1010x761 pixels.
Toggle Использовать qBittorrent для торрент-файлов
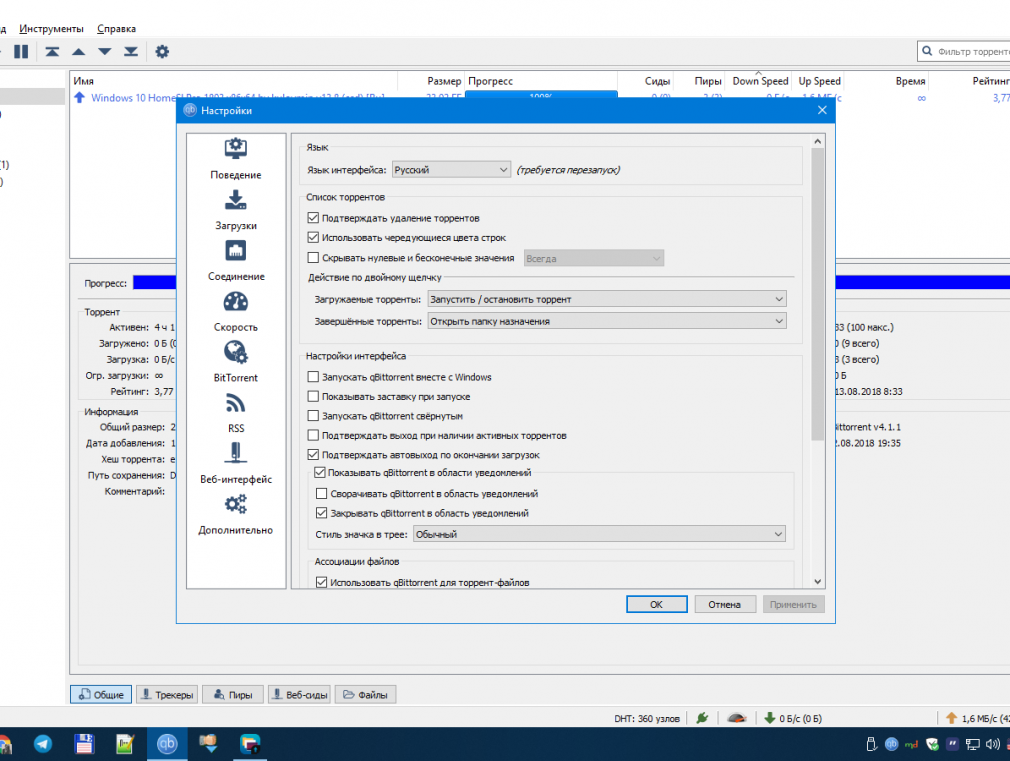[321, 583]
